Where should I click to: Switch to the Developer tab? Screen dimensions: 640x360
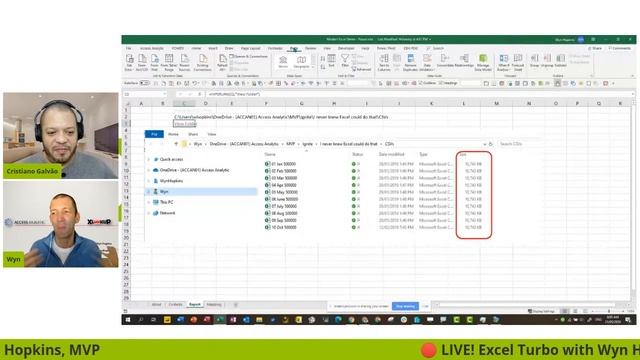[x=346, y=48]
